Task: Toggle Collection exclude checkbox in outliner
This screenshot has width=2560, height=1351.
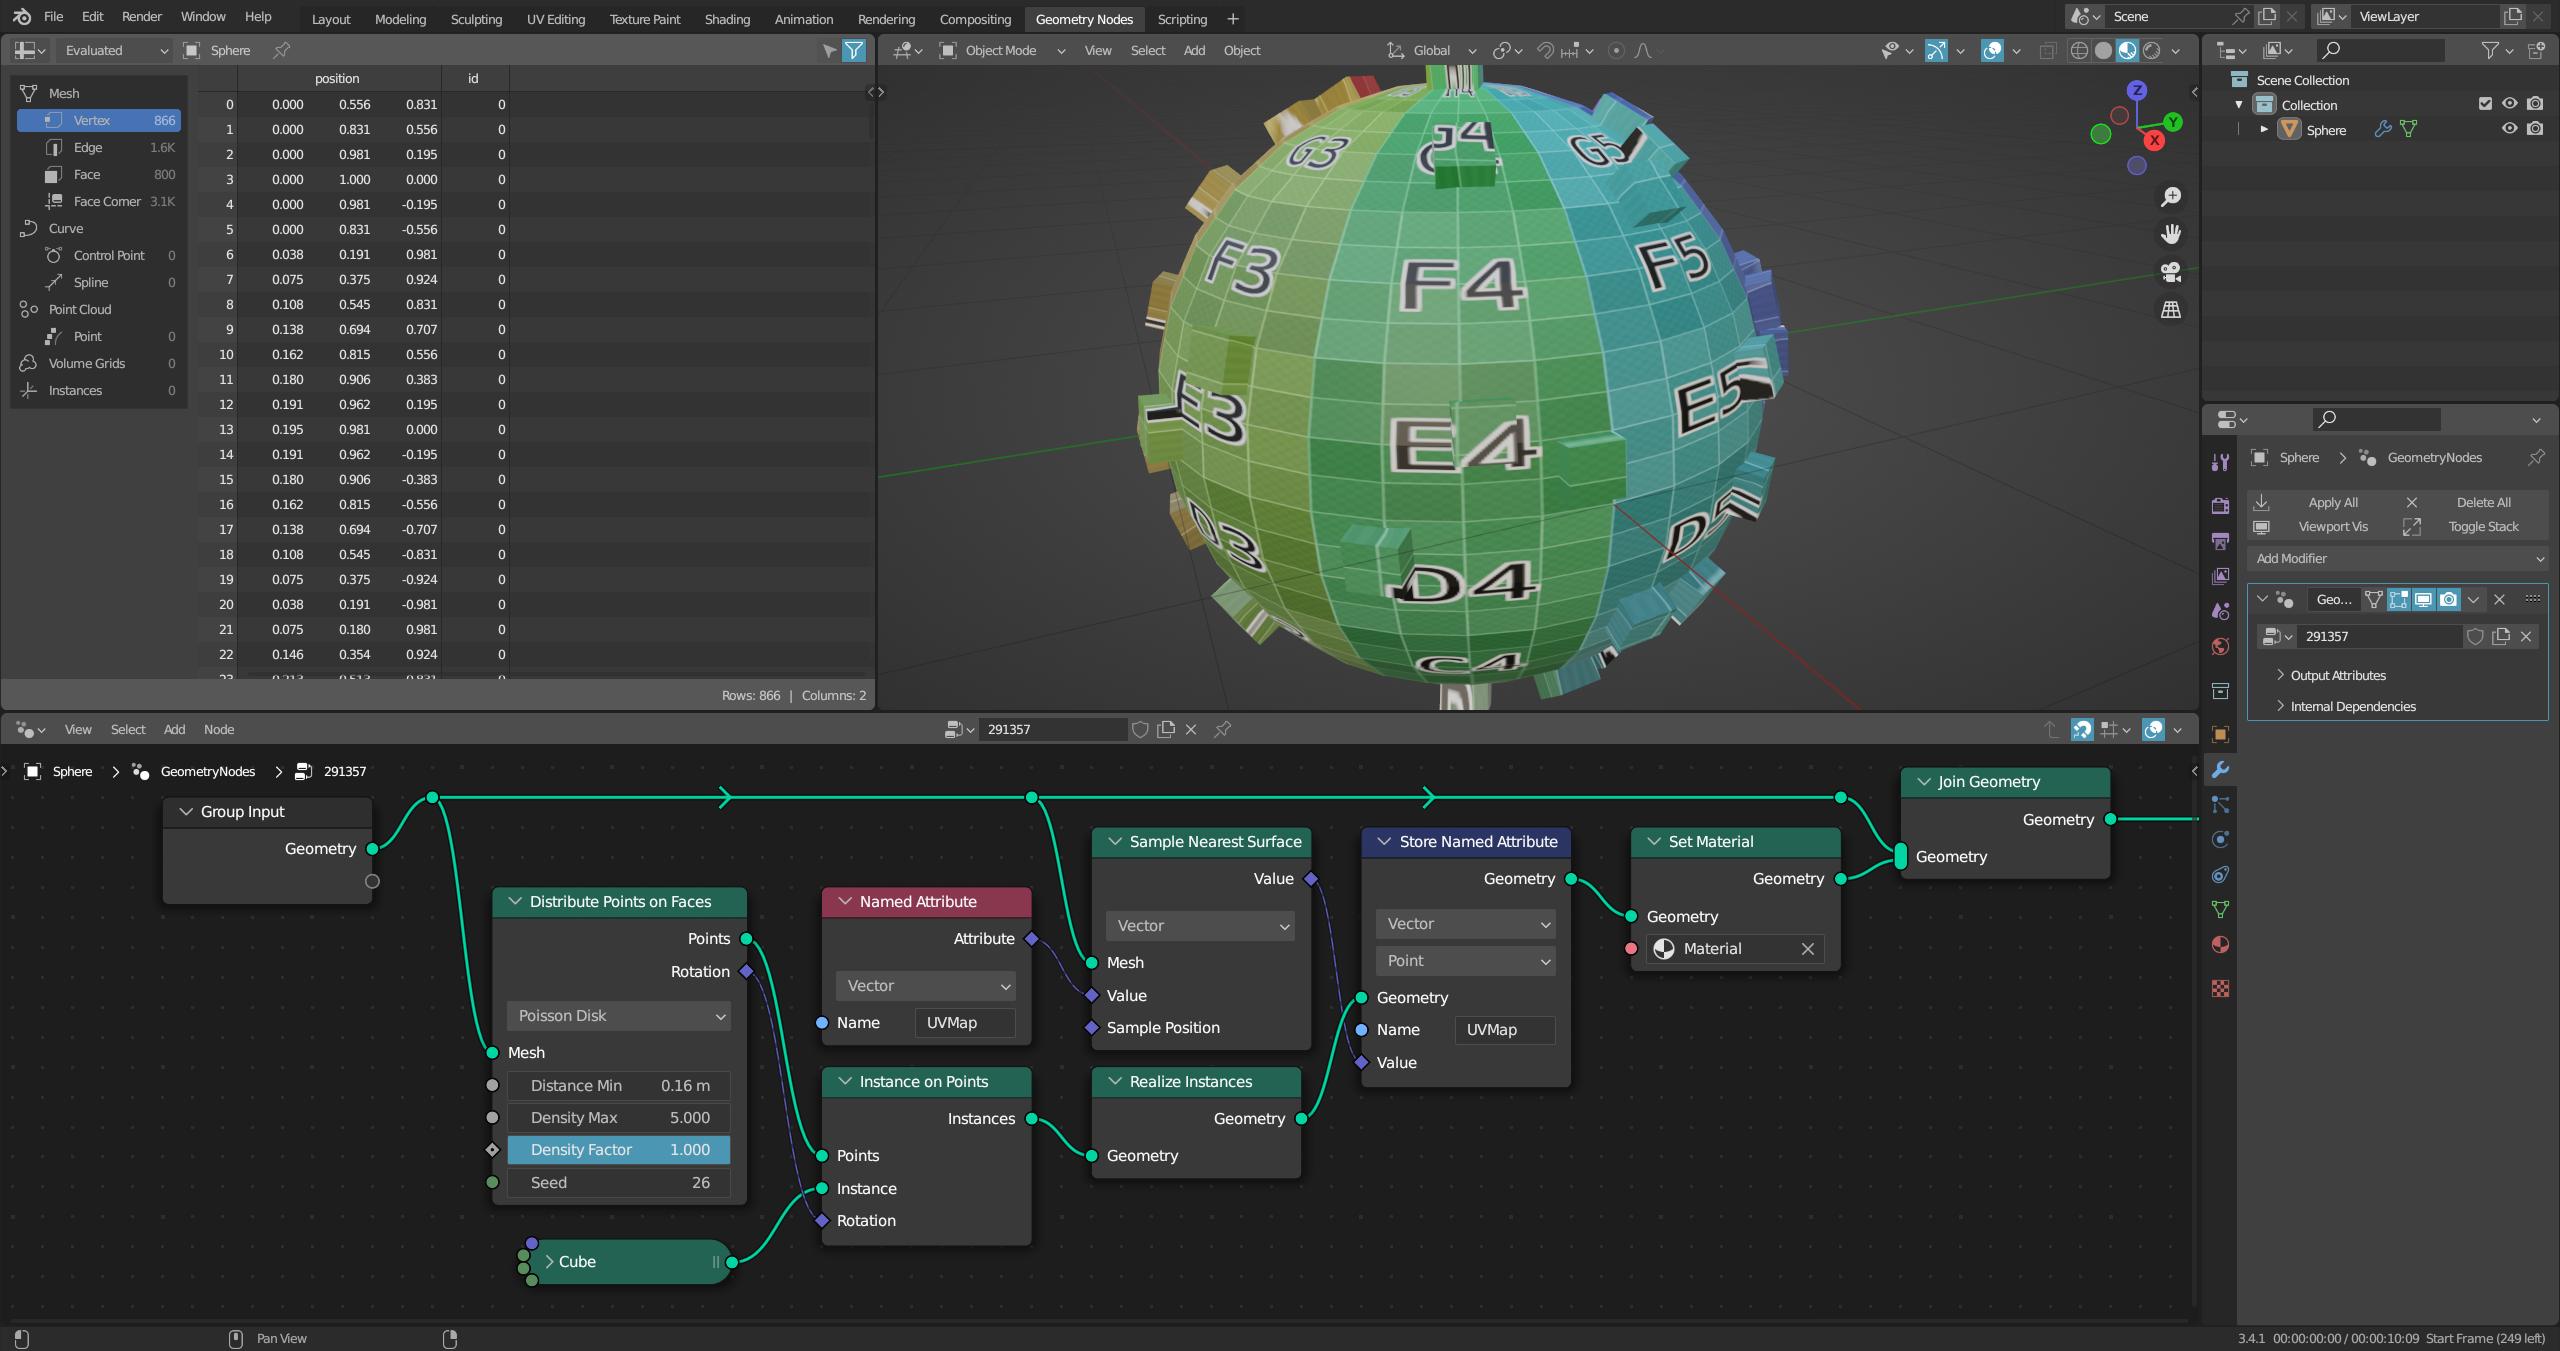Action: click(x=2485, y=104)
